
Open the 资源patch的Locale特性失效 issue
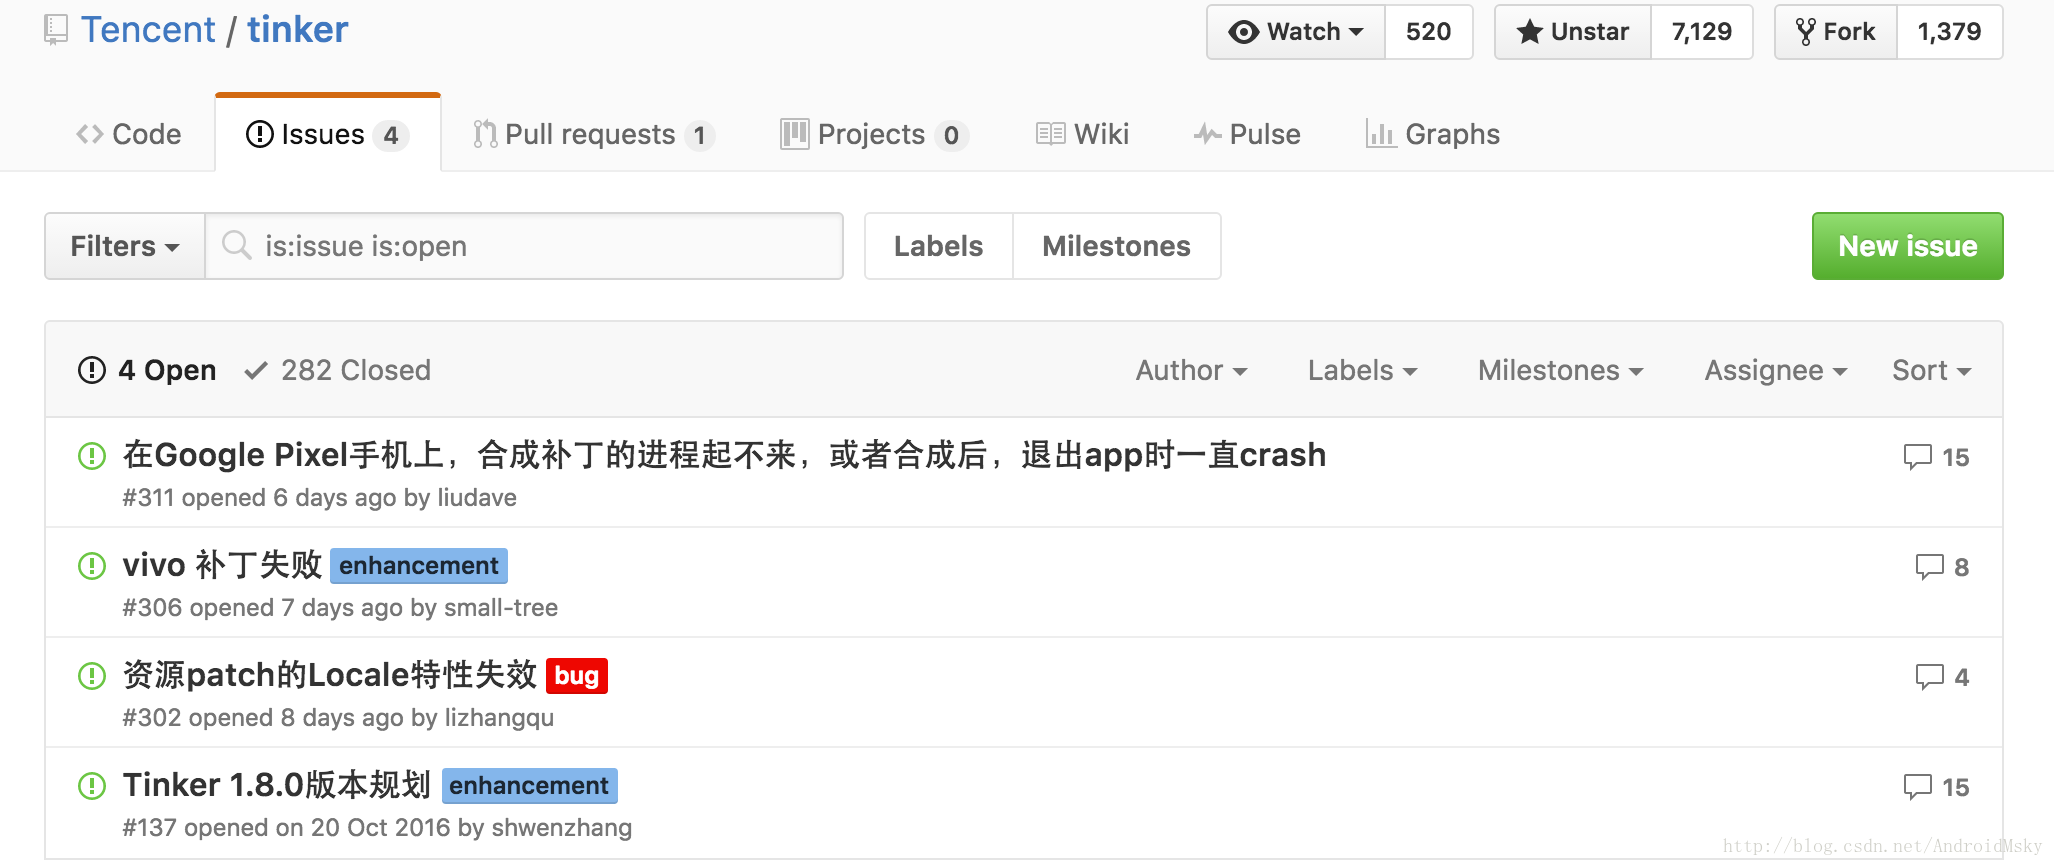tap(330, 675)
